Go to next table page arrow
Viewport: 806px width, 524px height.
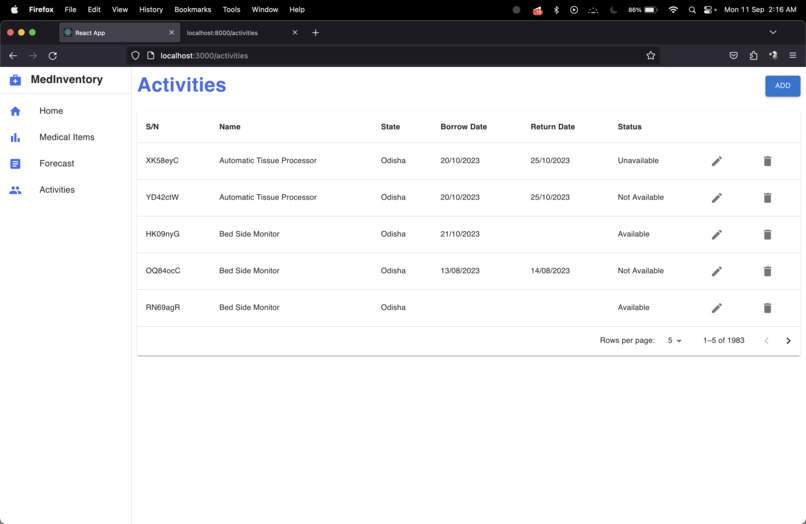pyautogui.click(x=788, y=340)
